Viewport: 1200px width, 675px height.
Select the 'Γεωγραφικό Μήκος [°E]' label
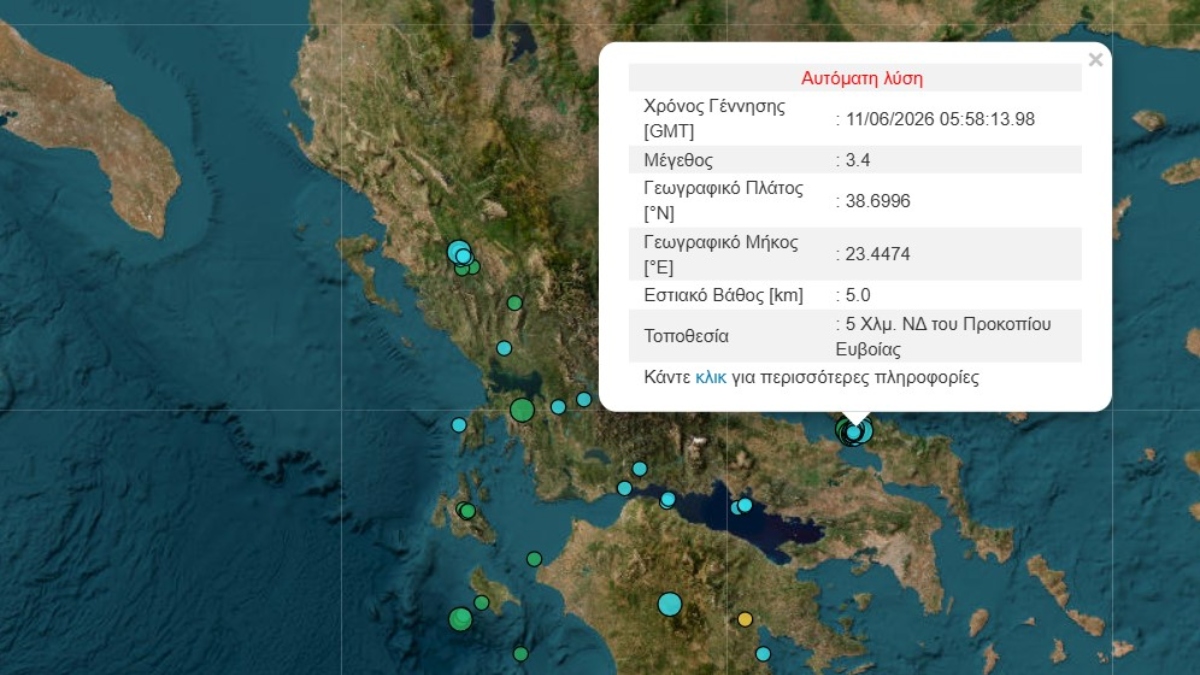[721, 254]
